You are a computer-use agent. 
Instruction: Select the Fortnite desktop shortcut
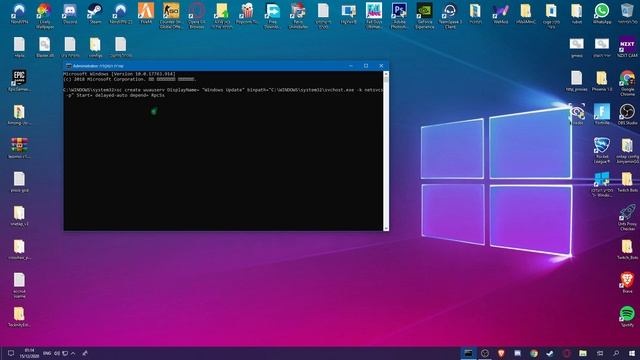(602, 114)
